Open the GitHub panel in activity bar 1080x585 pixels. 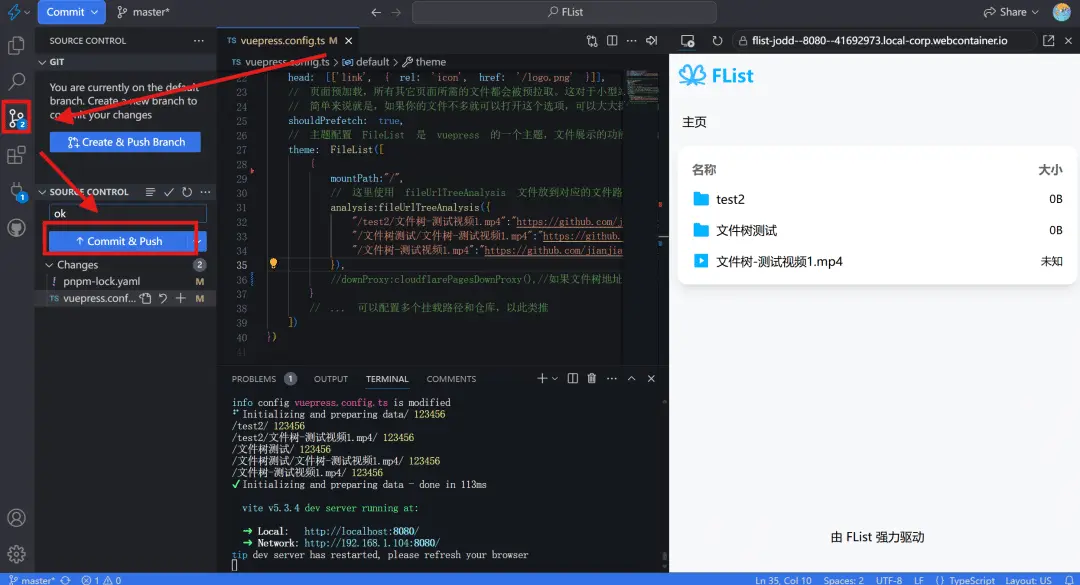click(x=16, y=228)
